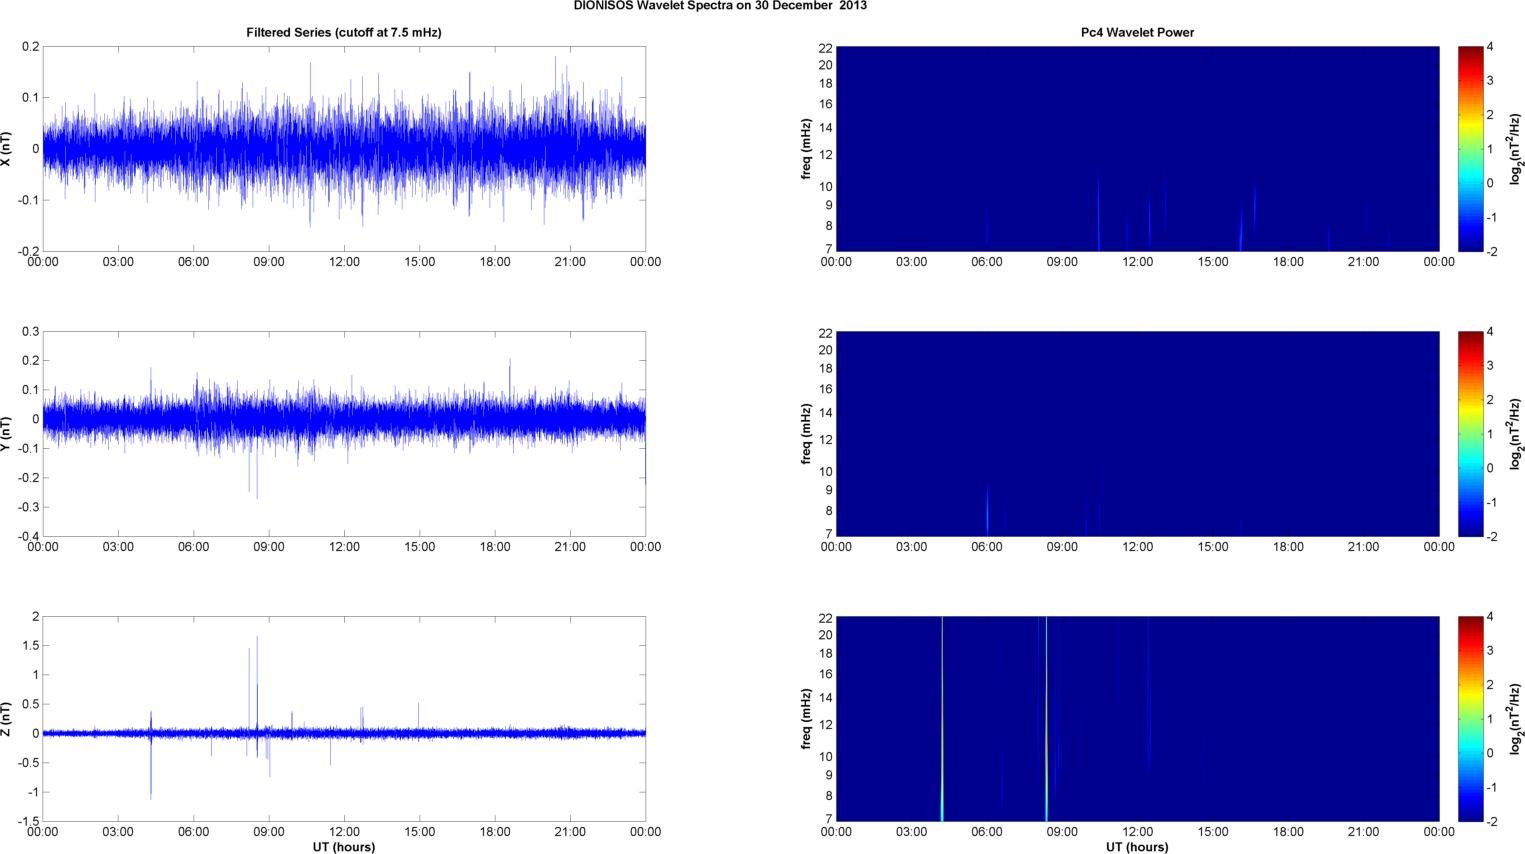Screen dimensions: 1525x854
Task: Click the X (nT) axis label
Action: tap(7, 148)
